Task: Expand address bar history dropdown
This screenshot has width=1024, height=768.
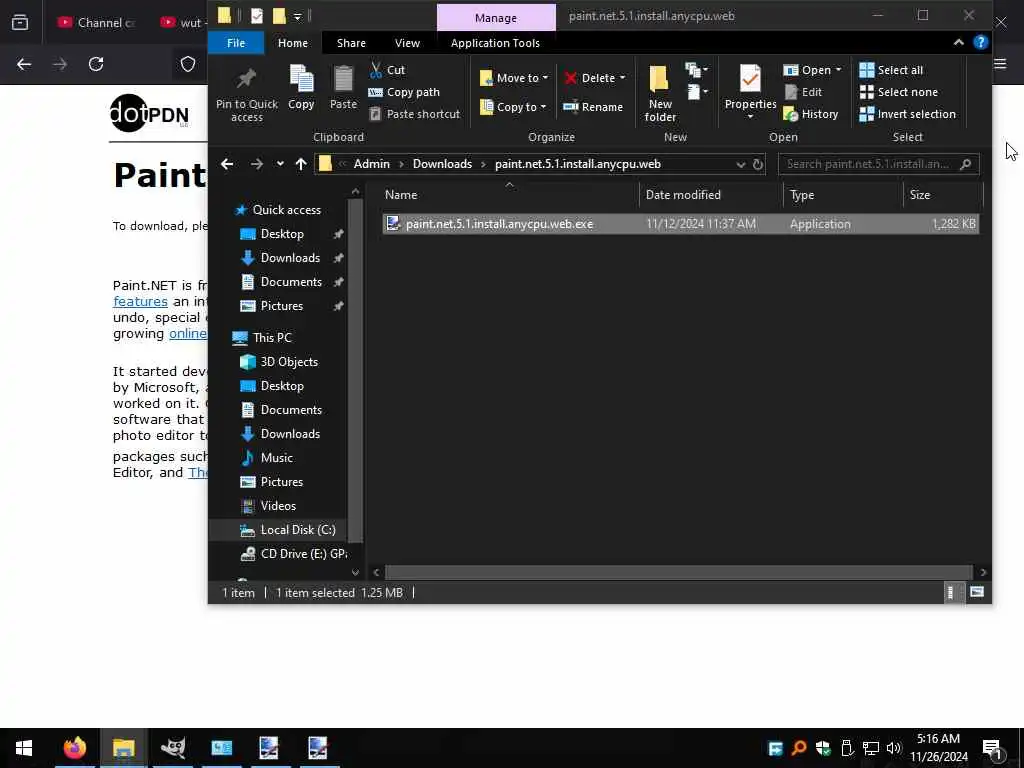Action: 740,165
